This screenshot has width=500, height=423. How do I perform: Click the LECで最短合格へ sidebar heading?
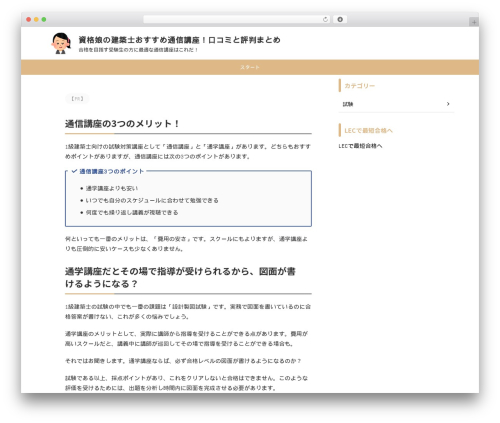click(x=368, y=130)
